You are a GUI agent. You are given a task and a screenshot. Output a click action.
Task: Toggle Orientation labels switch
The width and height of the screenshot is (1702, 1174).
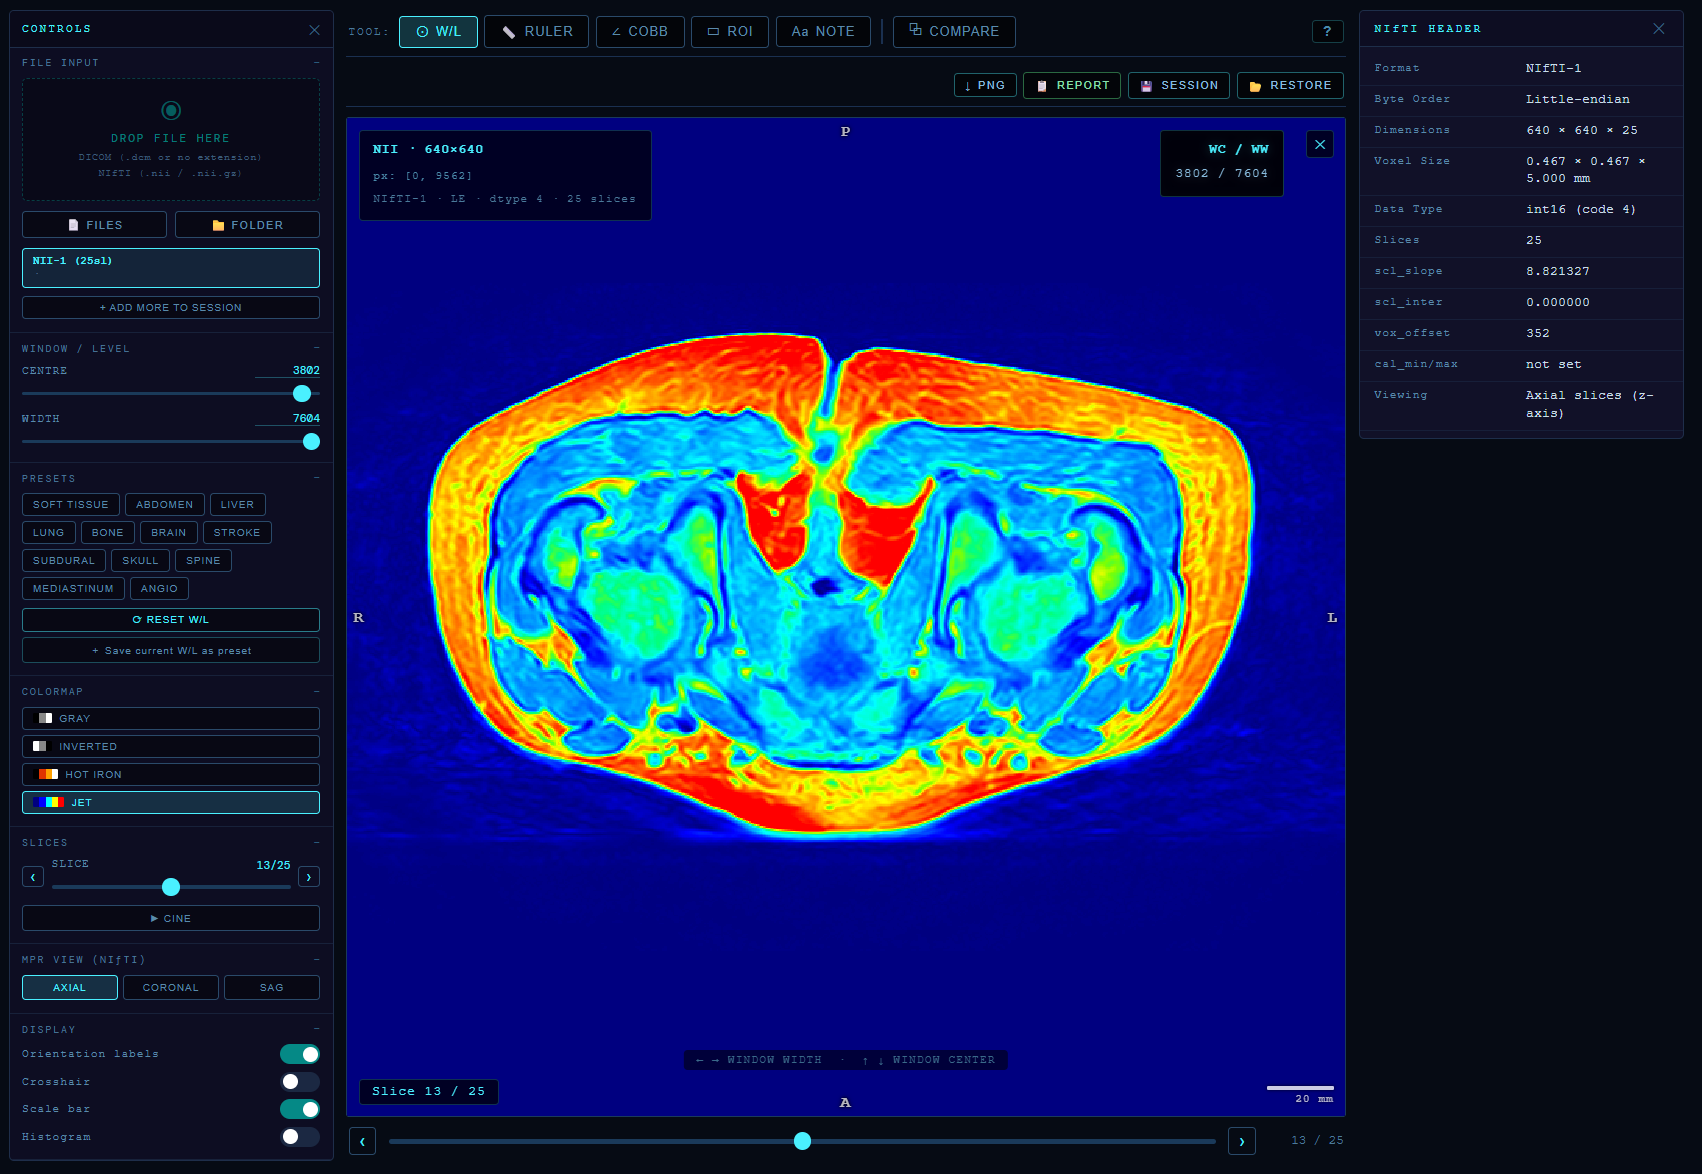(x=300, y=1054)
